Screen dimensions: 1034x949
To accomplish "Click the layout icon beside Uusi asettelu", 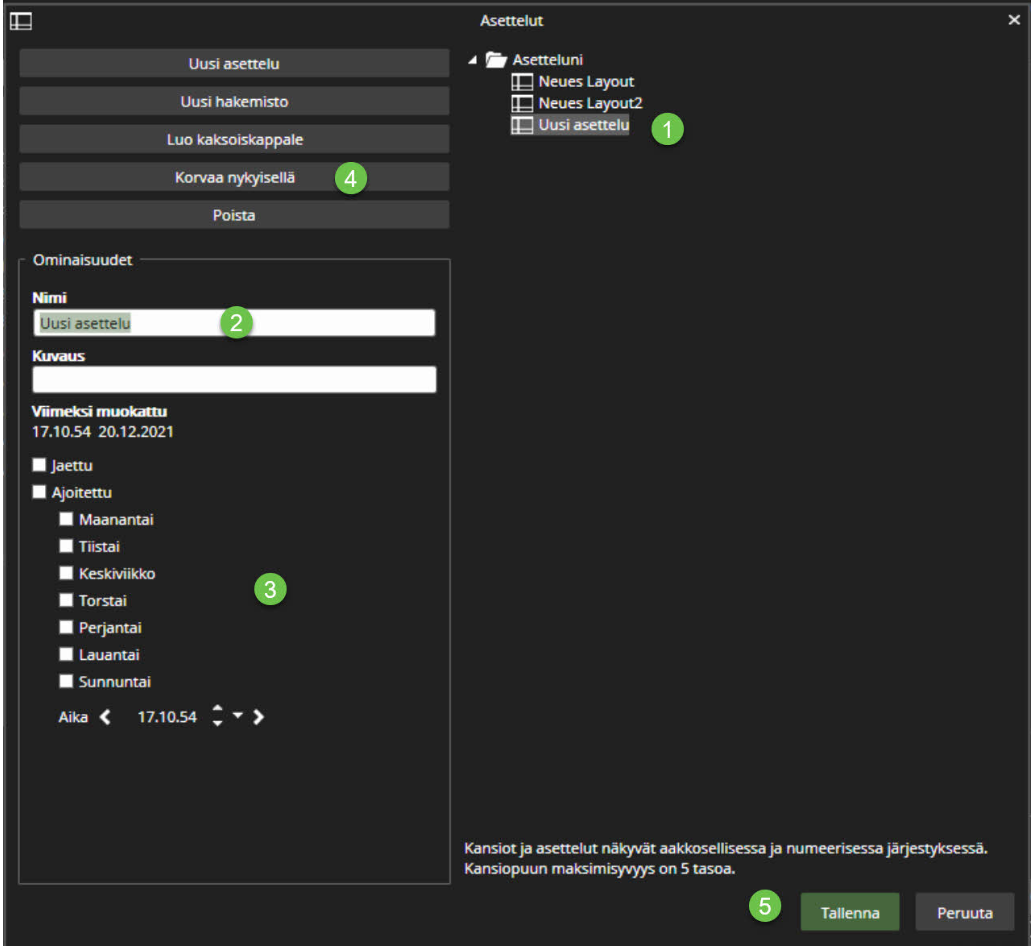I will (x=521, y=126).
